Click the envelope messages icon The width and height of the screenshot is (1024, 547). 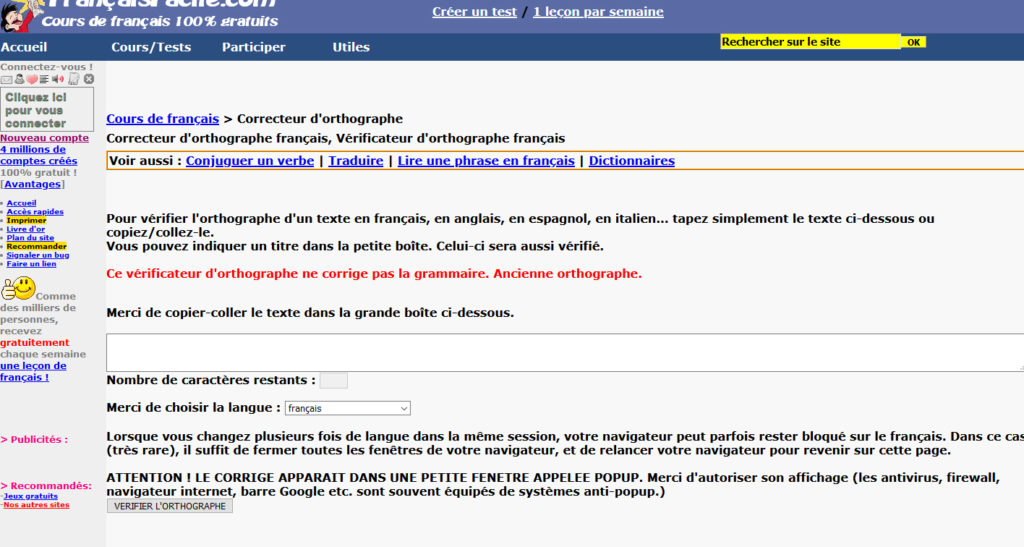pos(7,80)
